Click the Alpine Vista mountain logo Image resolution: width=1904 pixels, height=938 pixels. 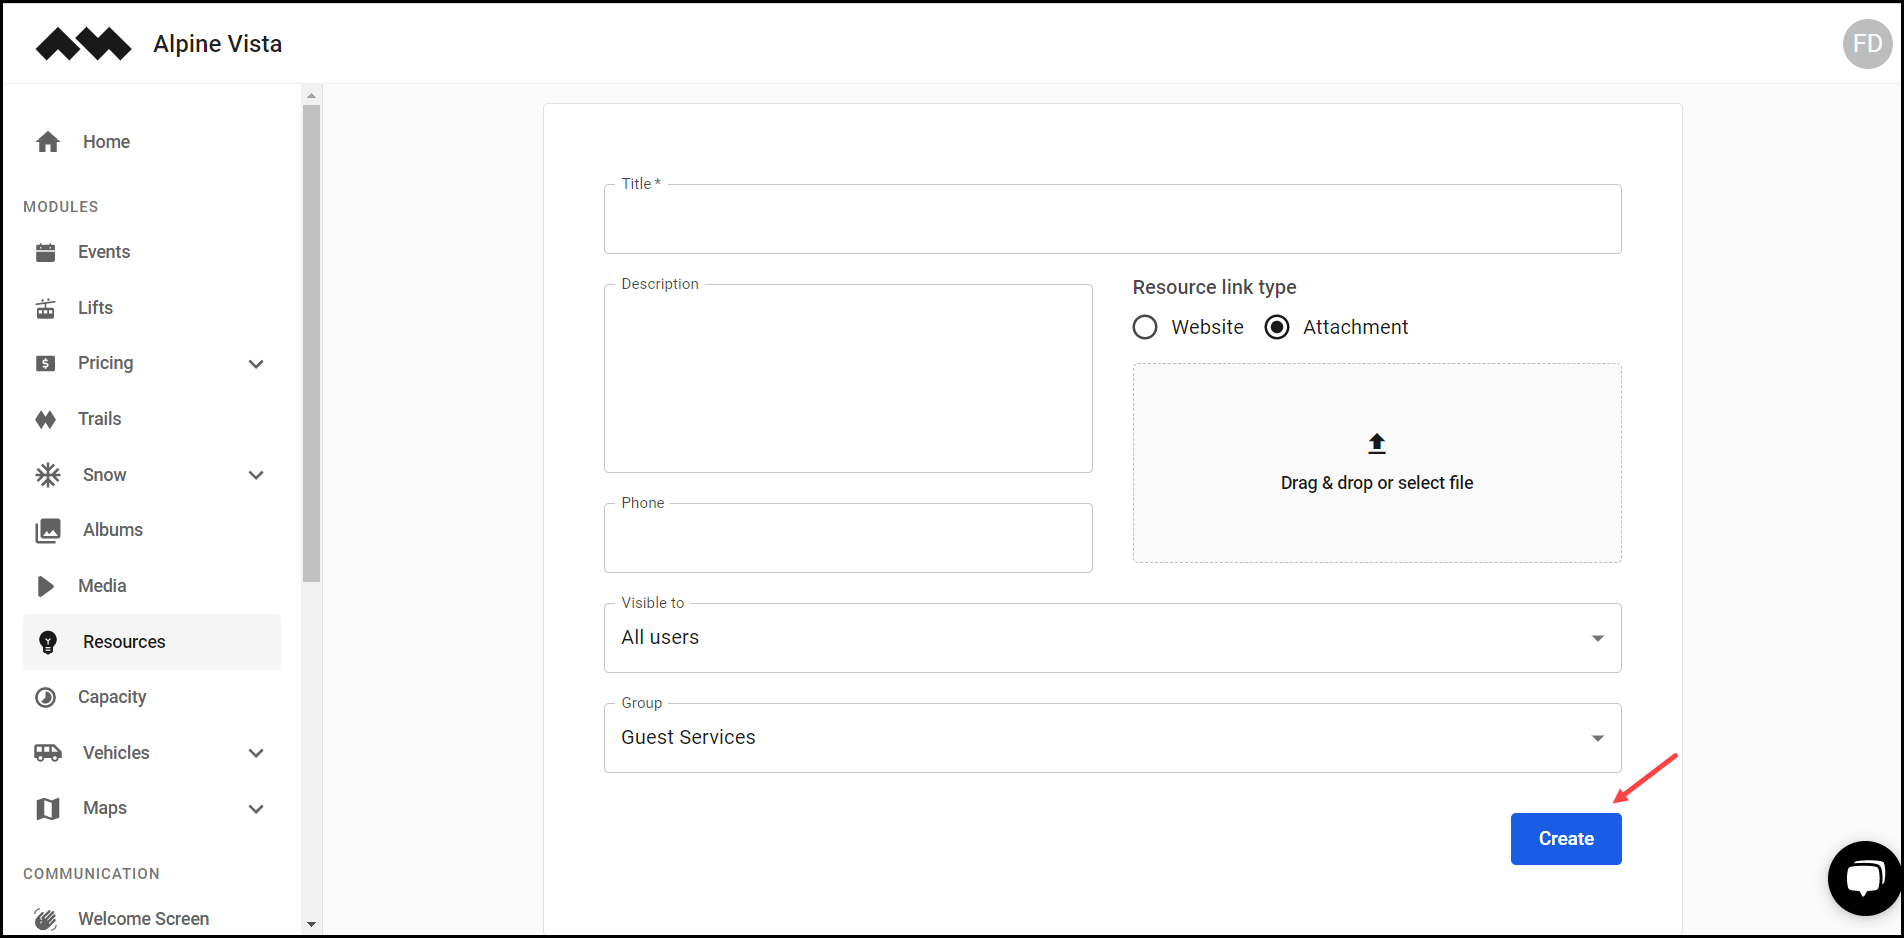[83, 44]
